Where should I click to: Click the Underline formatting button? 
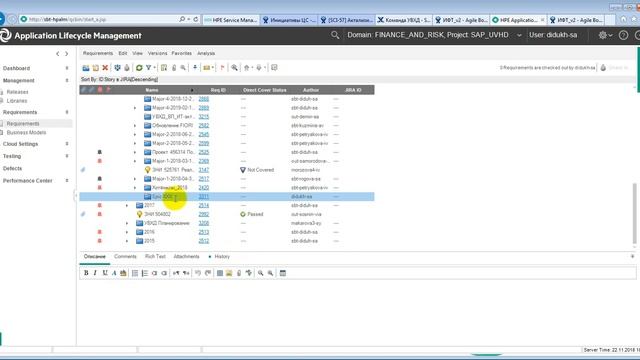pos(105,273)
